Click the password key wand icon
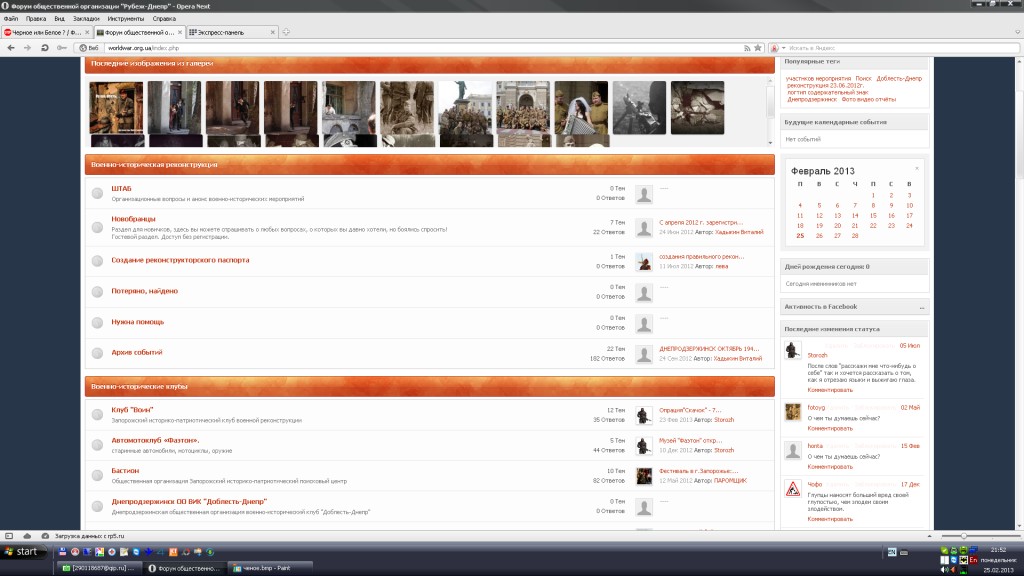The height and width of the screenshot is (576, 1024). point(62,47)
